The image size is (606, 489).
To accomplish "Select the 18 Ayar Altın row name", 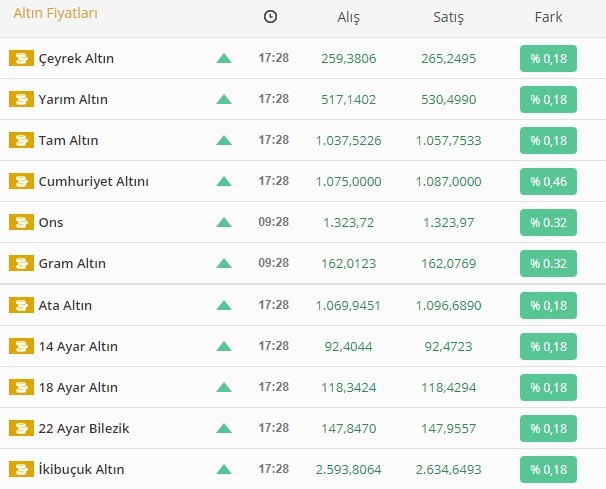I will point(78,387).
